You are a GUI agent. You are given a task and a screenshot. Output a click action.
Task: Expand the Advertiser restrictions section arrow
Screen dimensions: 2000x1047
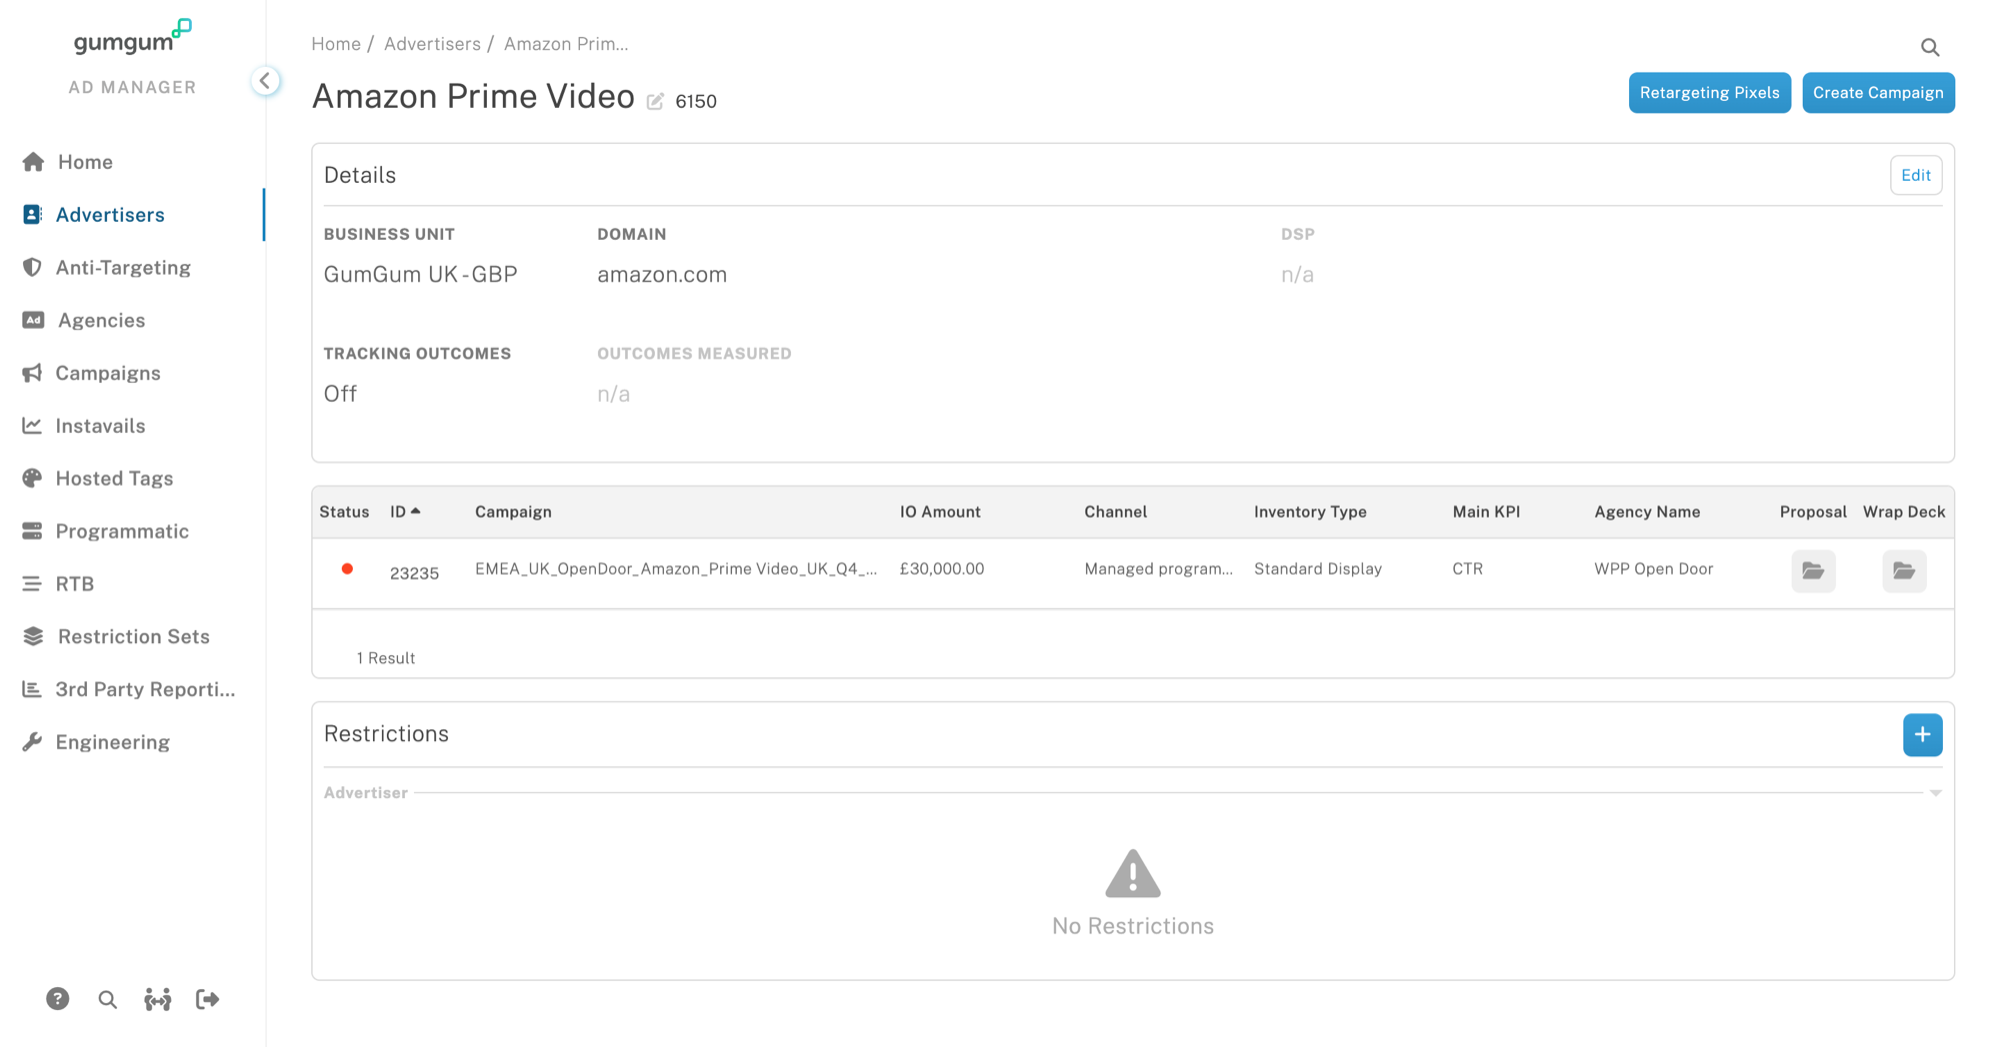tap(1935, 793)
